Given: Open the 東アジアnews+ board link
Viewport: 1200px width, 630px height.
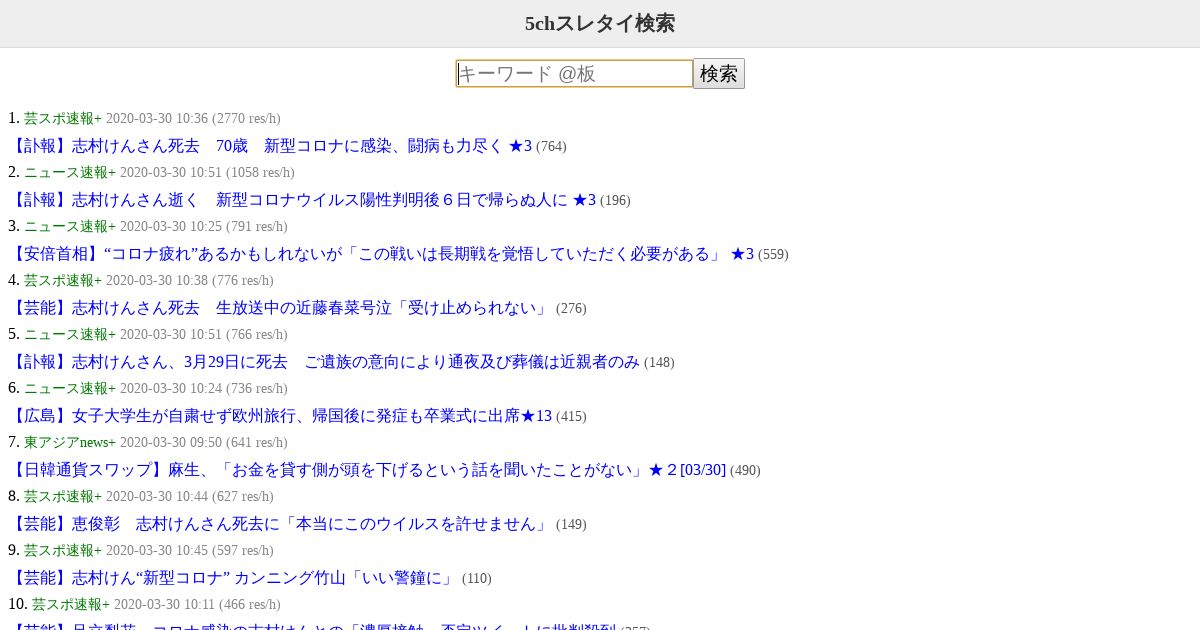Looking at the screenshot, I should click(x=70, y=442).
